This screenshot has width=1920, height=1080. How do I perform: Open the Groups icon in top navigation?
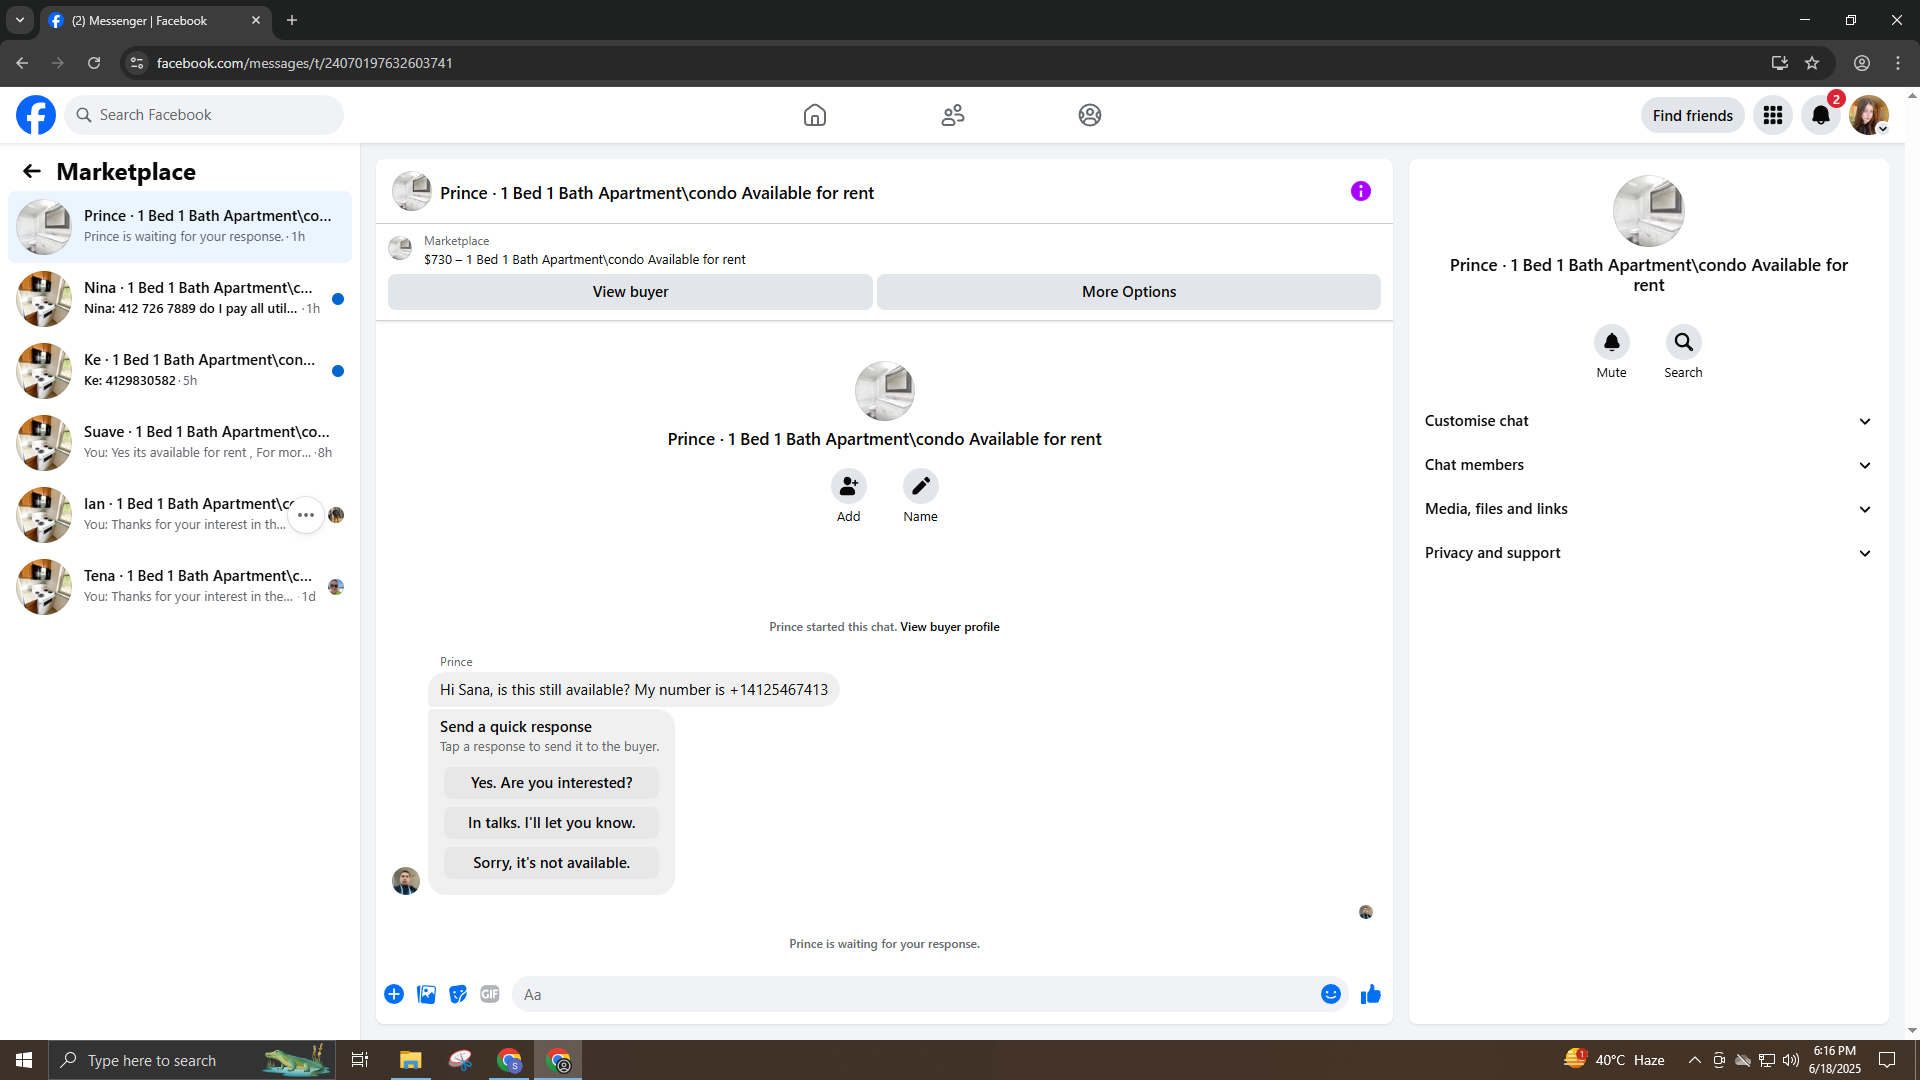[x=1090, y=115]
